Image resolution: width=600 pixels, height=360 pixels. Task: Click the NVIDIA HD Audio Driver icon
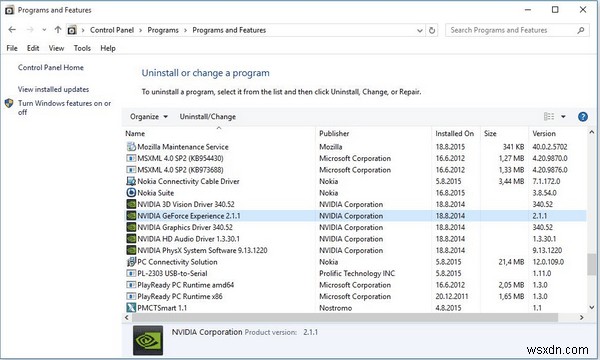[131, 239]
